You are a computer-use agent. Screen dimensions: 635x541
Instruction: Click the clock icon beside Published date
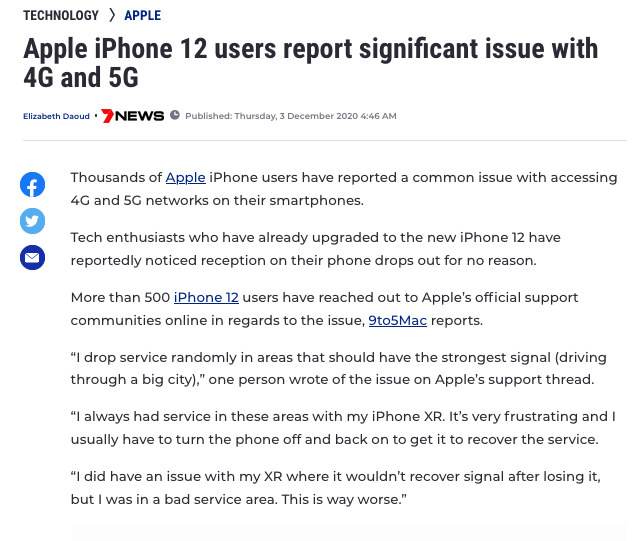[x=175, y=115]
